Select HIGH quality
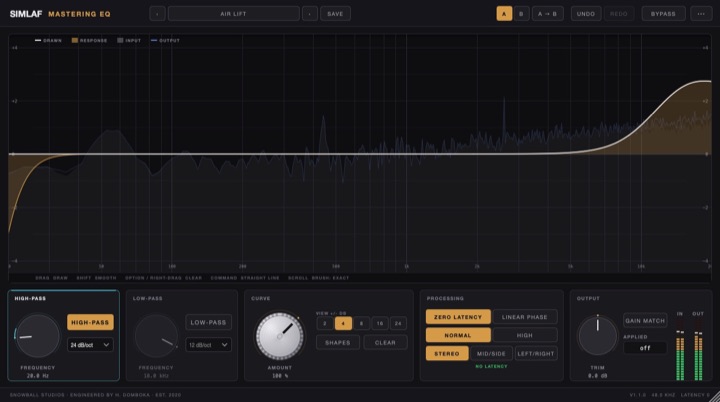The height and width of the screenshot is (402, 720). coord(525,335)
